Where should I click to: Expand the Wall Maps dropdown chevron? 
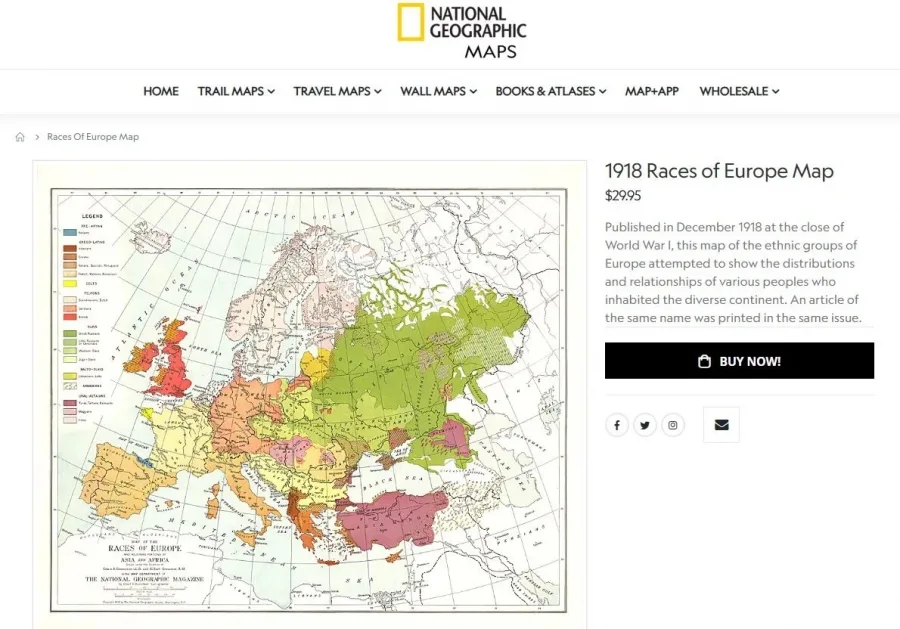click(473, 91)
